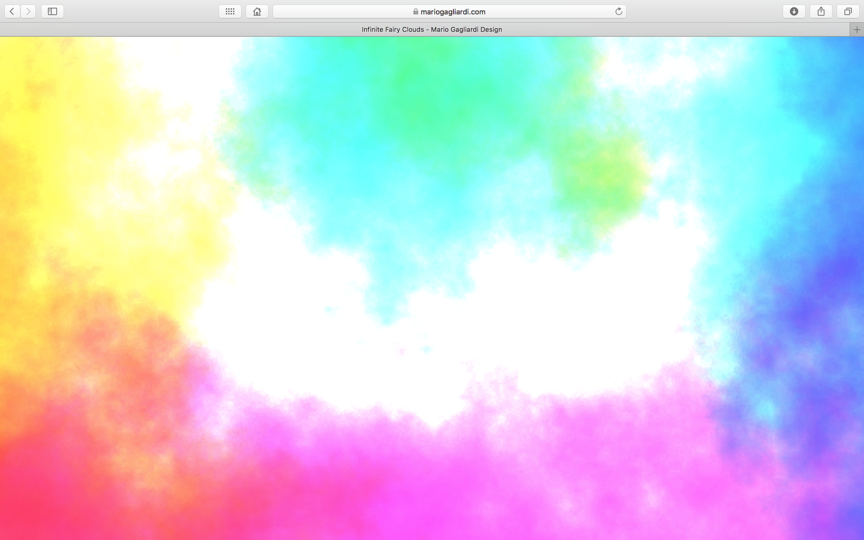Show the downloads list

(x=794, y=12)
